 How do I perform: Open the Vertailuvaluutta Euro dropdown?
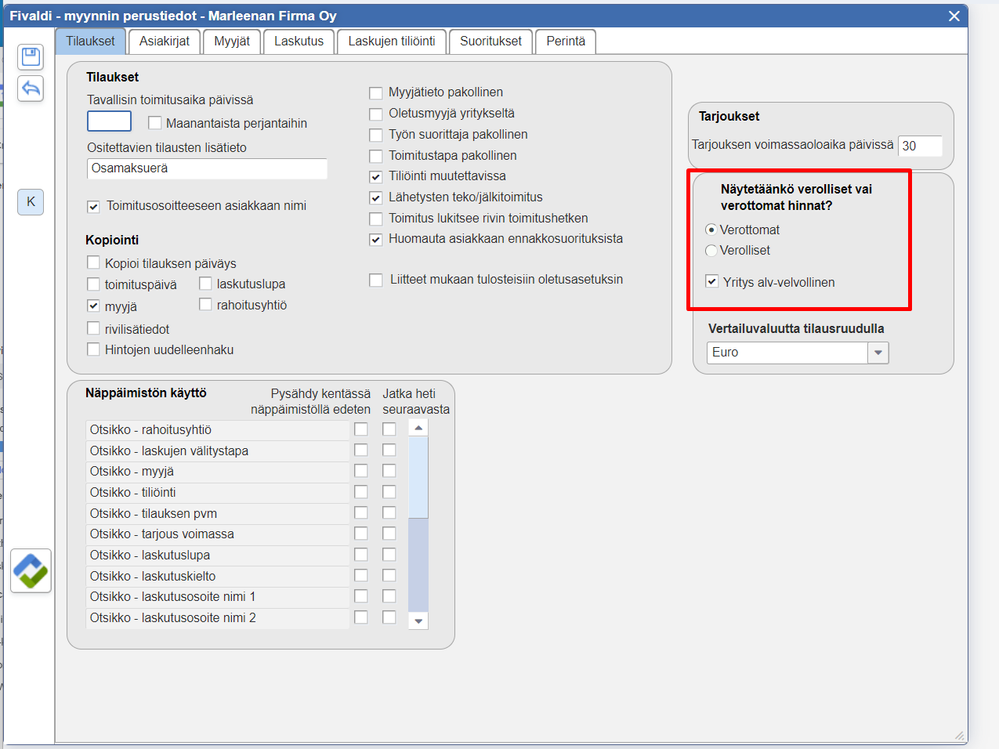[x=878, y=353]
